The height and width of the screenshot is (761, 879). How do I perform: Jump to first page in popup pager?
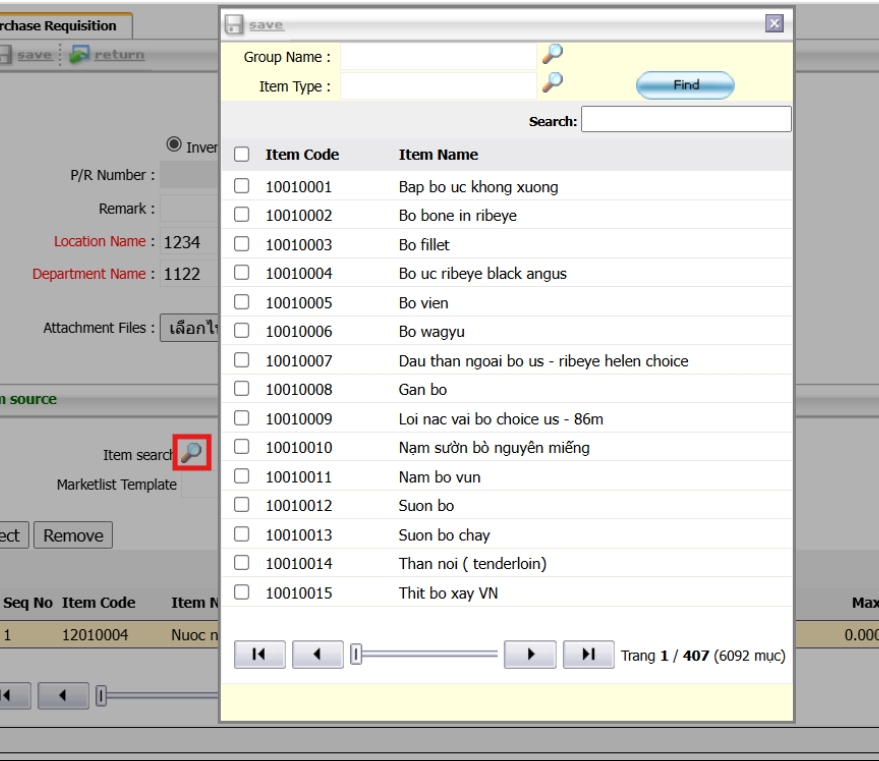point(259,655)
